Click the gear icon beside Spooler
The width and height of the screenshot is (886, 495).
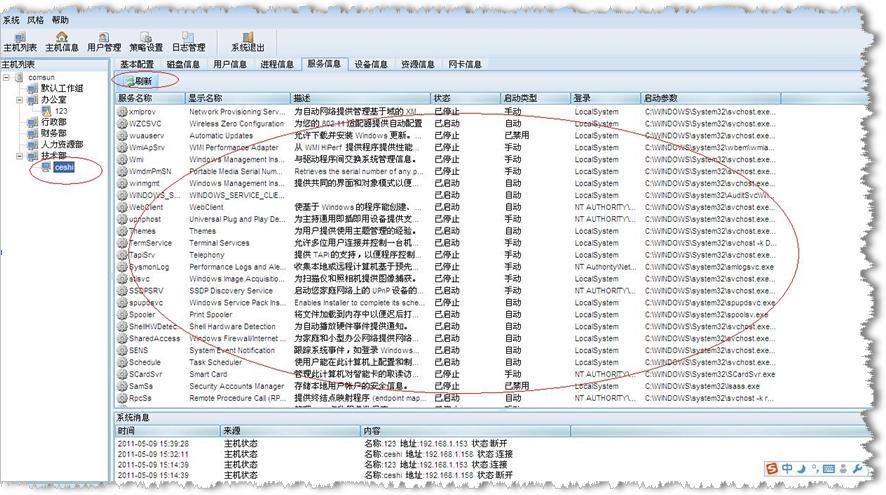pos(122,314)
